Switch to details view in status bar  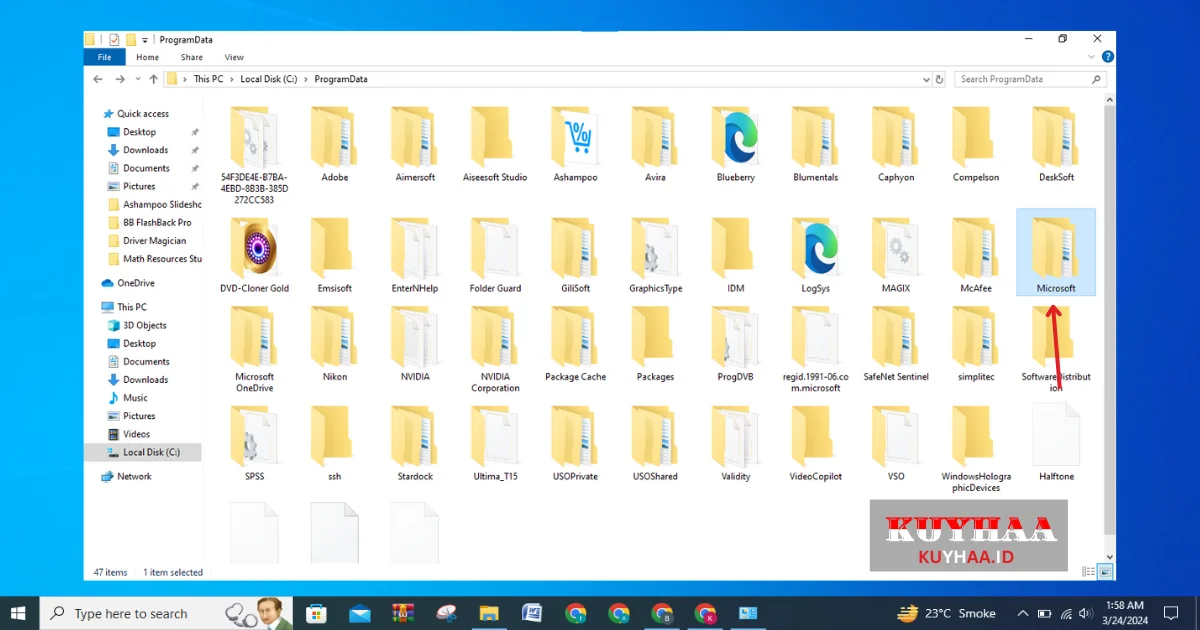tap(1091, 572)
